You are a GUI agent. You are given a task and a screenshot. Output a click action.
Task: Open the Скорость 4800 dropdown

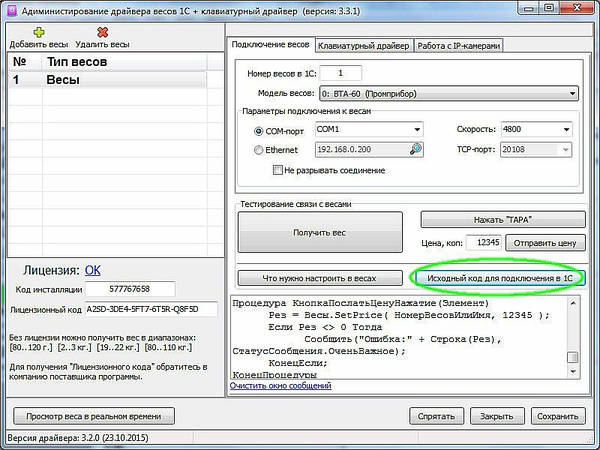click(566, 130)
